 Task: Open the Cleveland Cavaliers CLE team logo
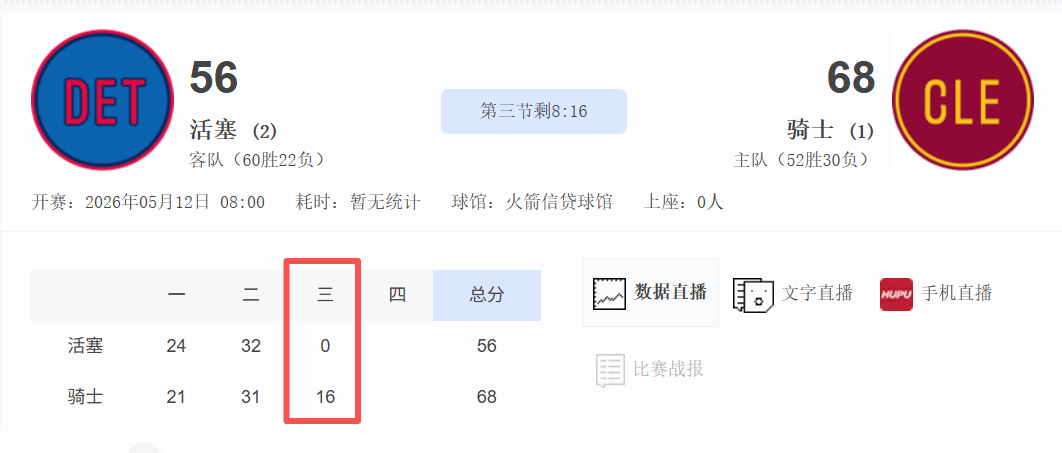(x=962, y=100)
